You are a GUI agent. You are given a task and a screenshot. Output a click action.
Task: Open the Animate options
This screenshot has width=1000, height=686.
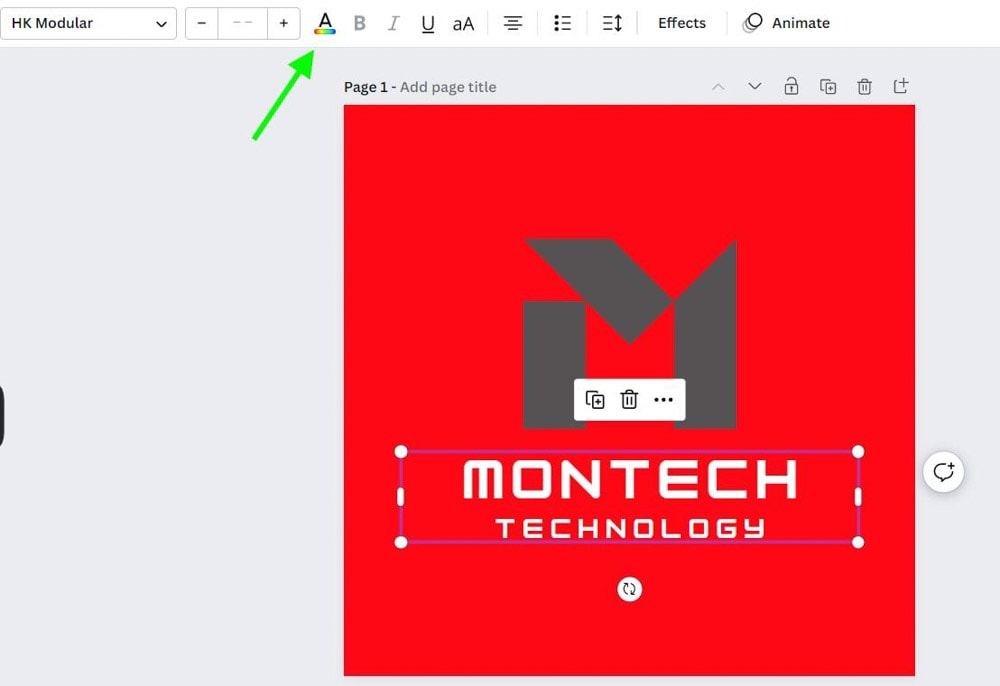(x=786, y=24)
